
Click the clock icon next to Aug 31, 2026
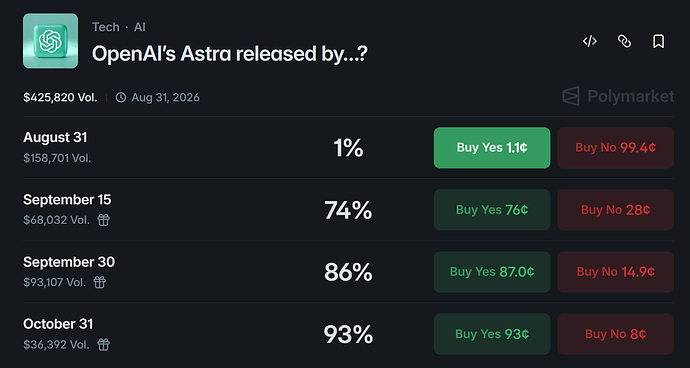pos(121,97)
